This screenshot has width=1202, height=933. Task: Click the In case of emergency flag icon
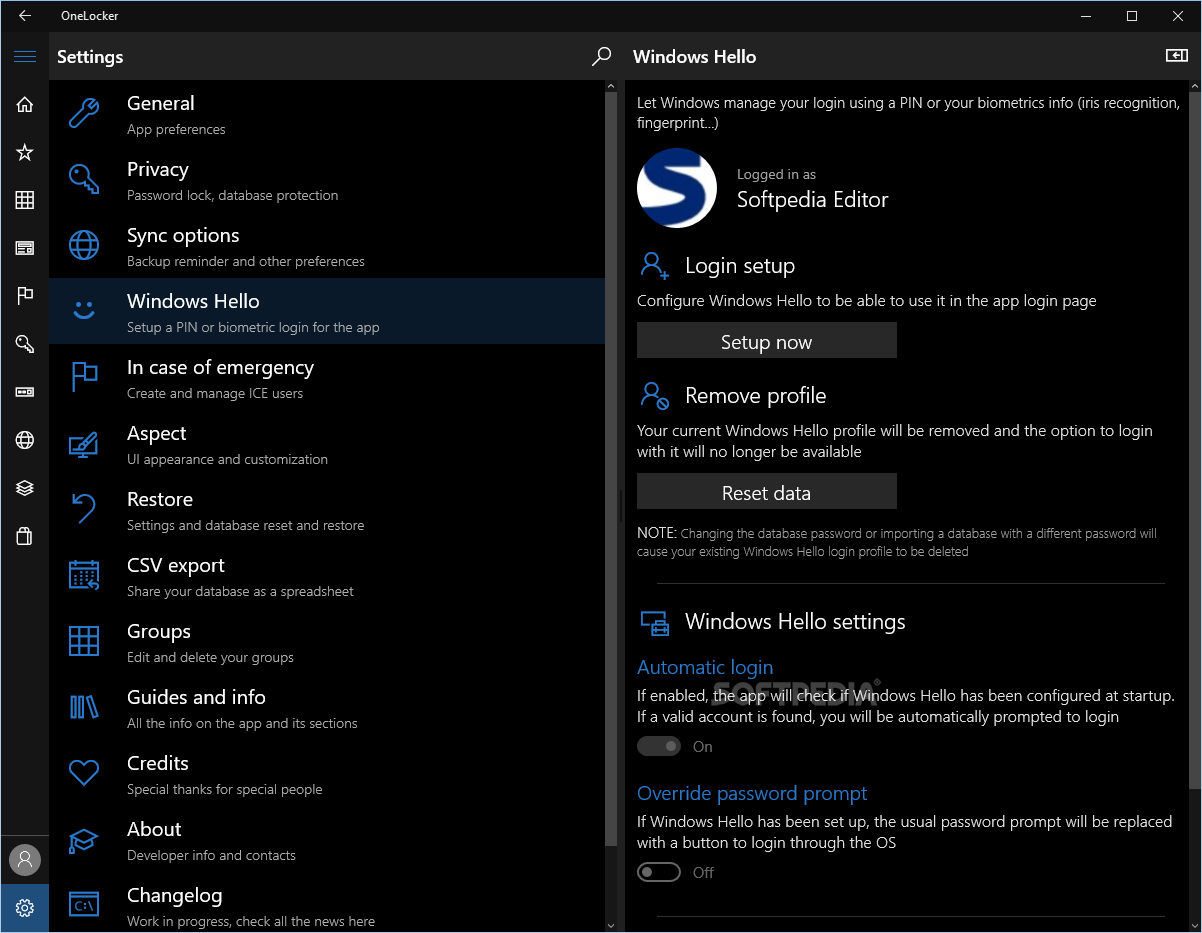click(x=84, y=377)
